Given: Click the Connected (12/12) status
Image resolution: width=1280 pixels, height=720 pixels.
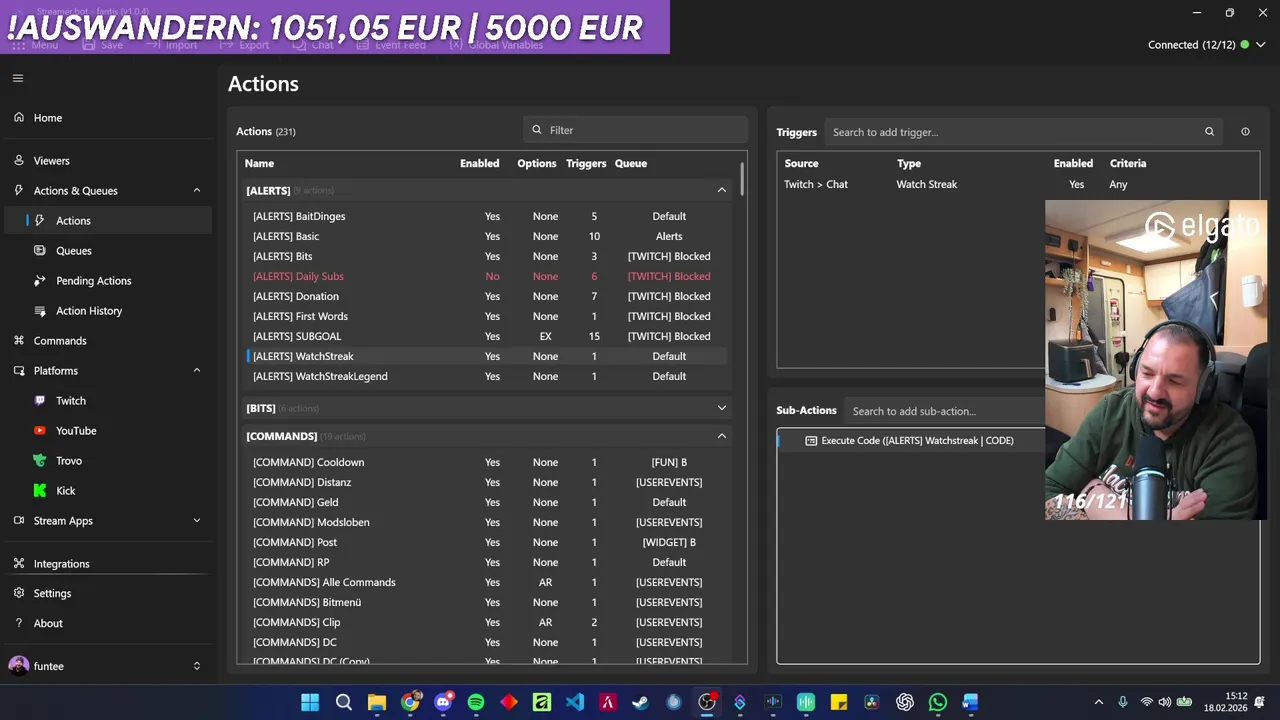Looking at the screenshot, I should click(1191, 45).
